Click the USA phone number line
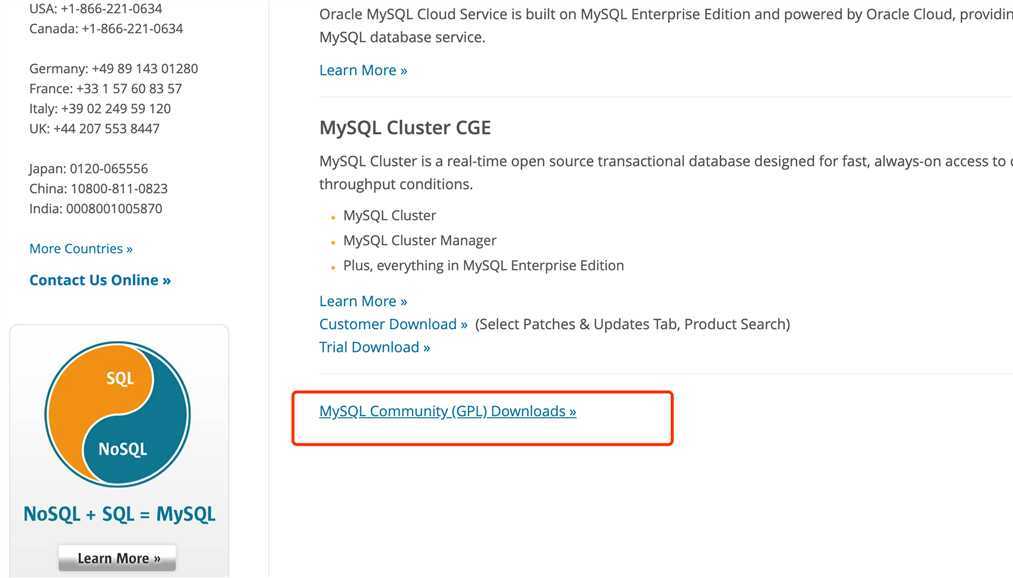This screenshot has height=578, width=1013. pos(96,9)
